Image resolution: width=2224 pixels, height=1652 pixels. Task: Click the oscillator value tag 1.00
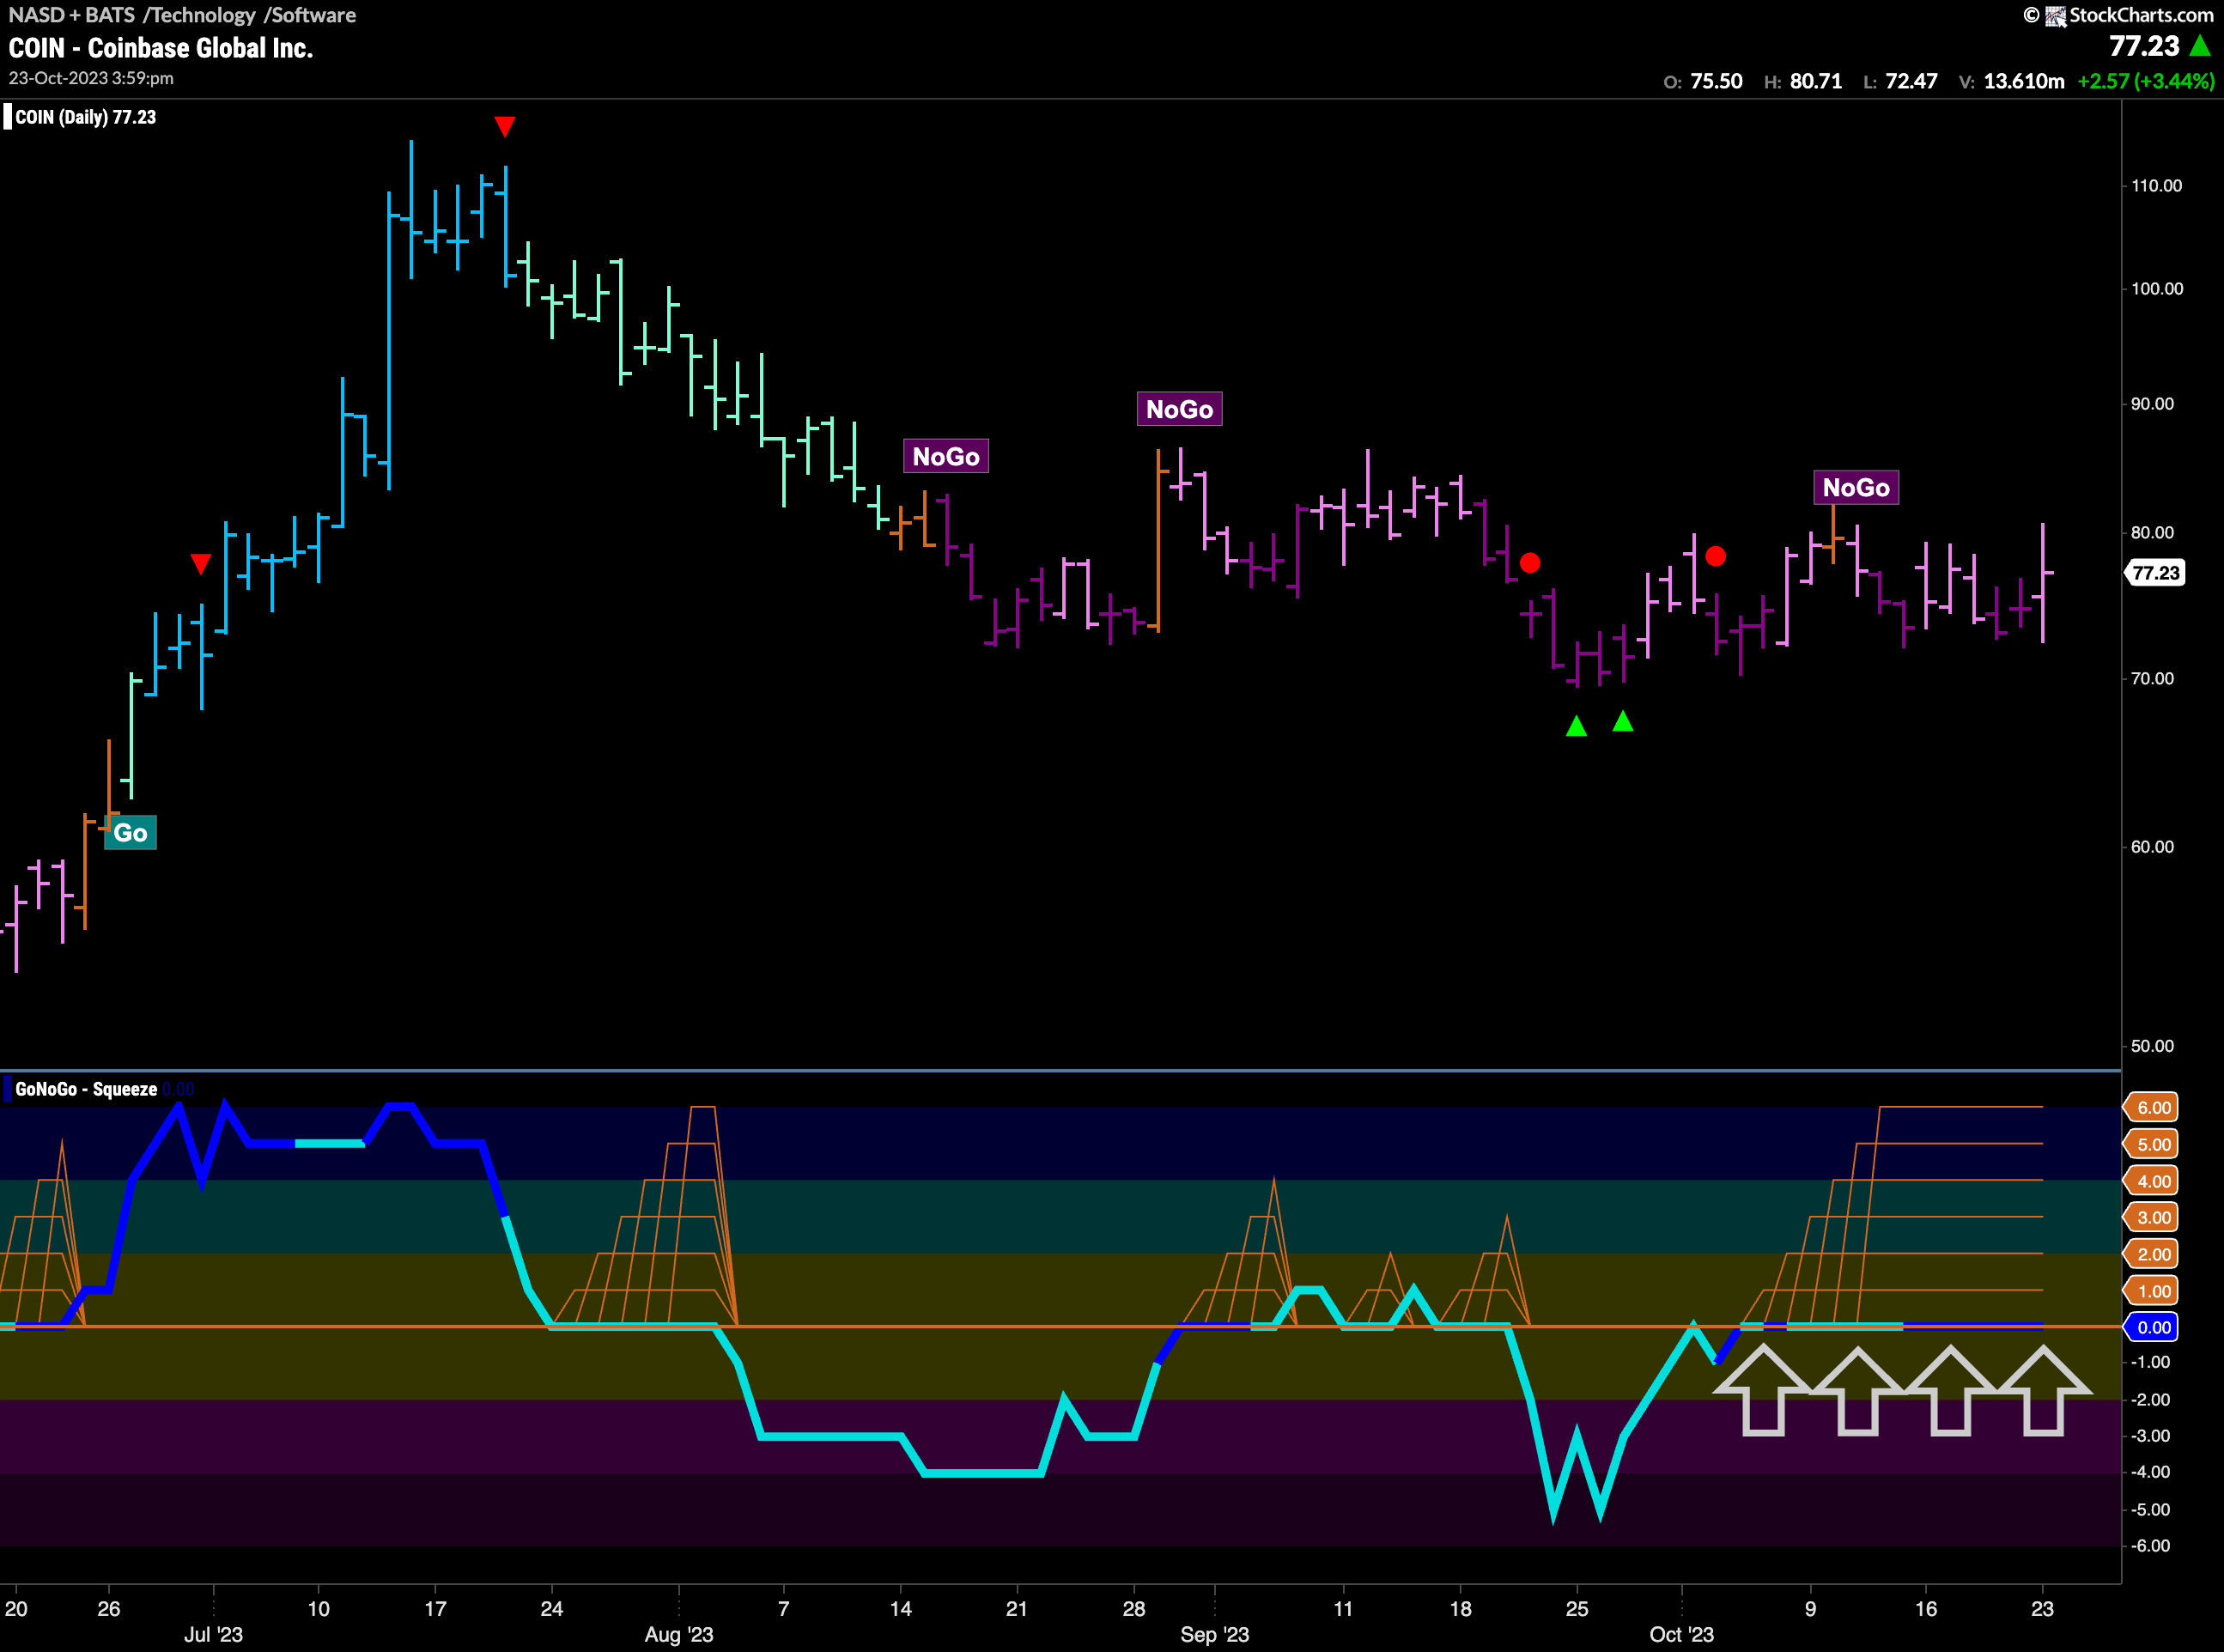click(2153, 1291)
